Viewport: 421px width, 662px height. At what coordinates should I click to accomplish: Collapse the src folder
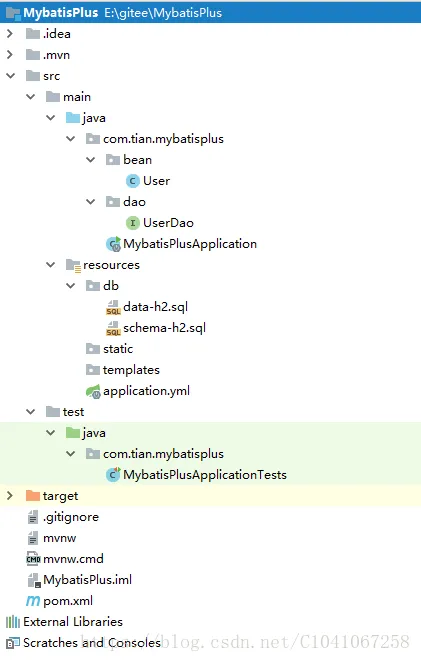[10, 76]
